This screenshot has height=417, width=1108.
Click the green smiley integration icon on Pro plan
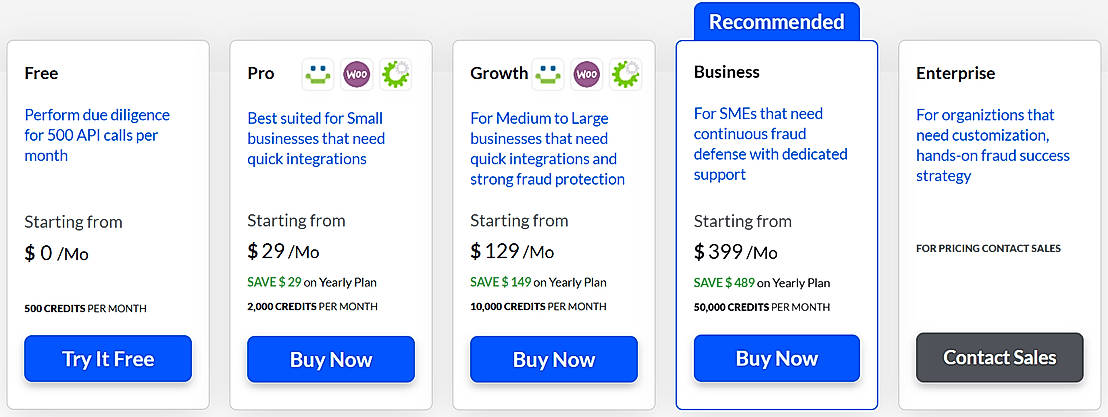click(x=318, y=73)
